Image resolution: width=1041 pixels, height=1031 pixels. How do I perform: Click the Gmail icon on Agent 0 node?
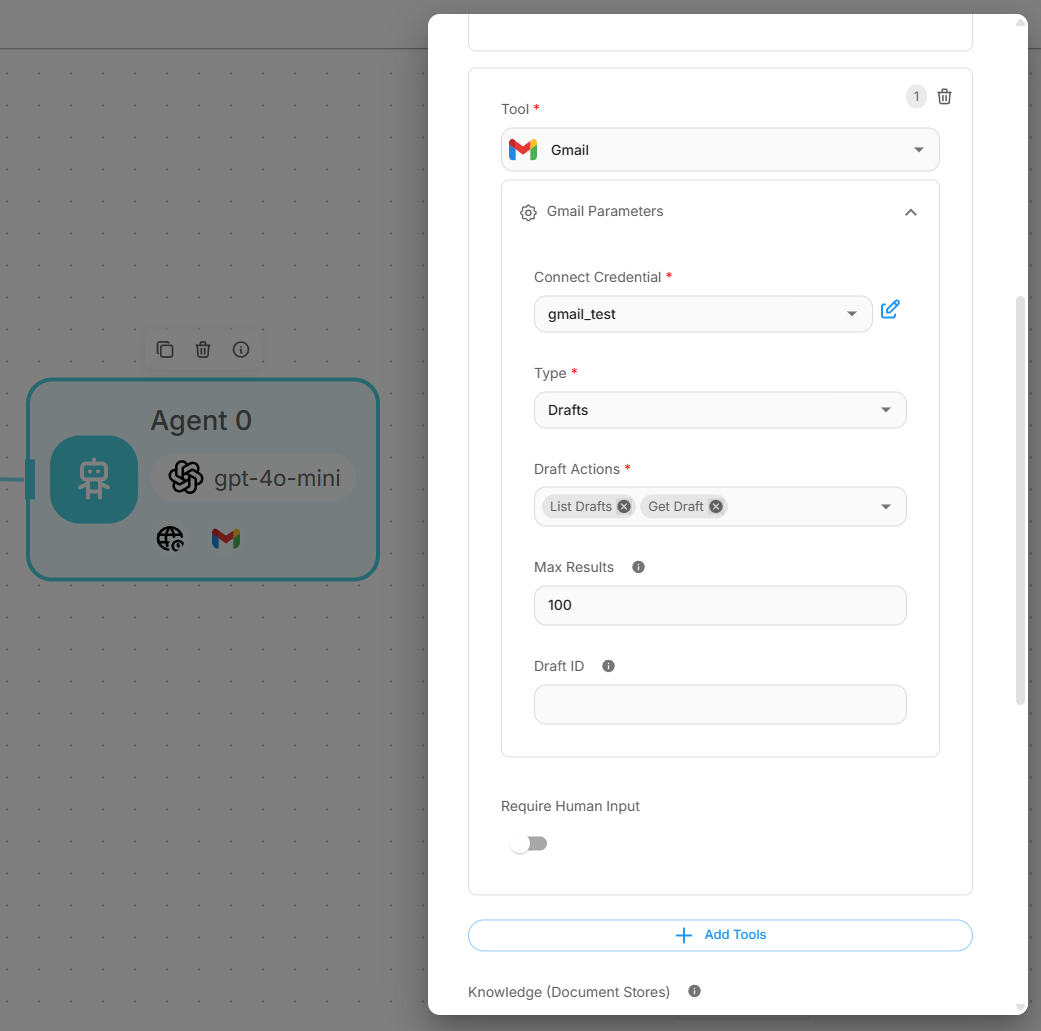(226, 539)
